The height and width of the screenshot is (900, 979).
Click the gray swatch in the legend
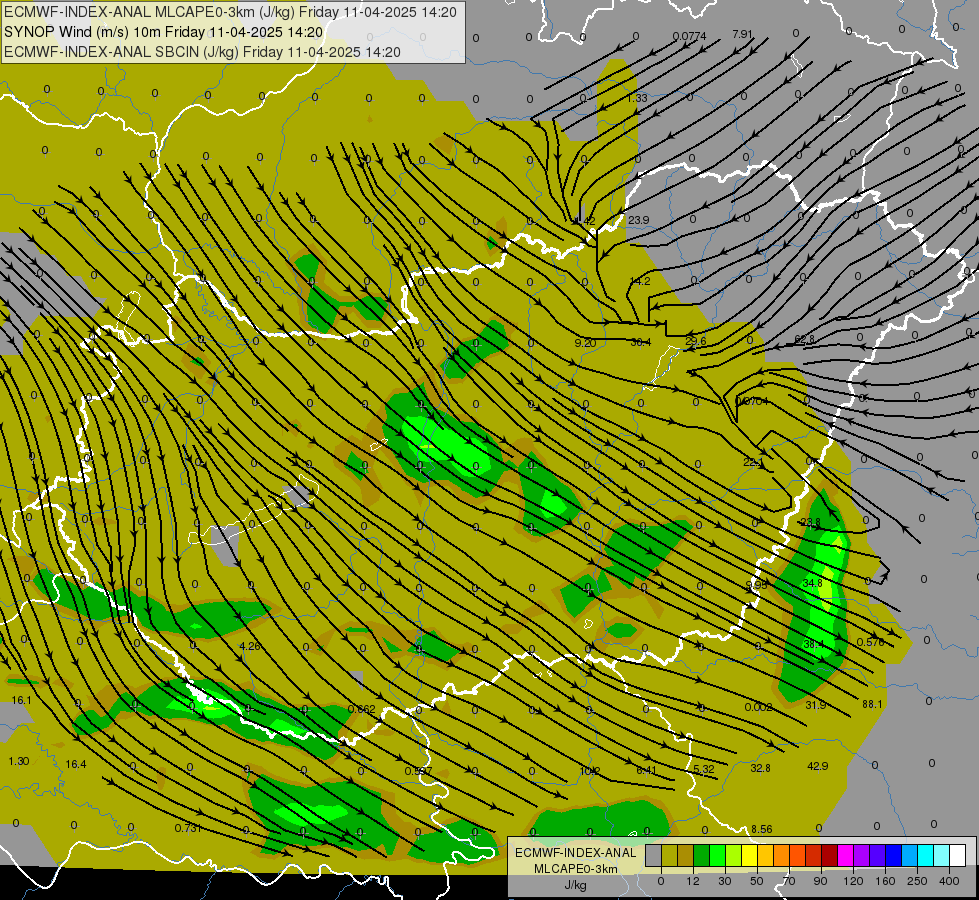tap(653, 856)
